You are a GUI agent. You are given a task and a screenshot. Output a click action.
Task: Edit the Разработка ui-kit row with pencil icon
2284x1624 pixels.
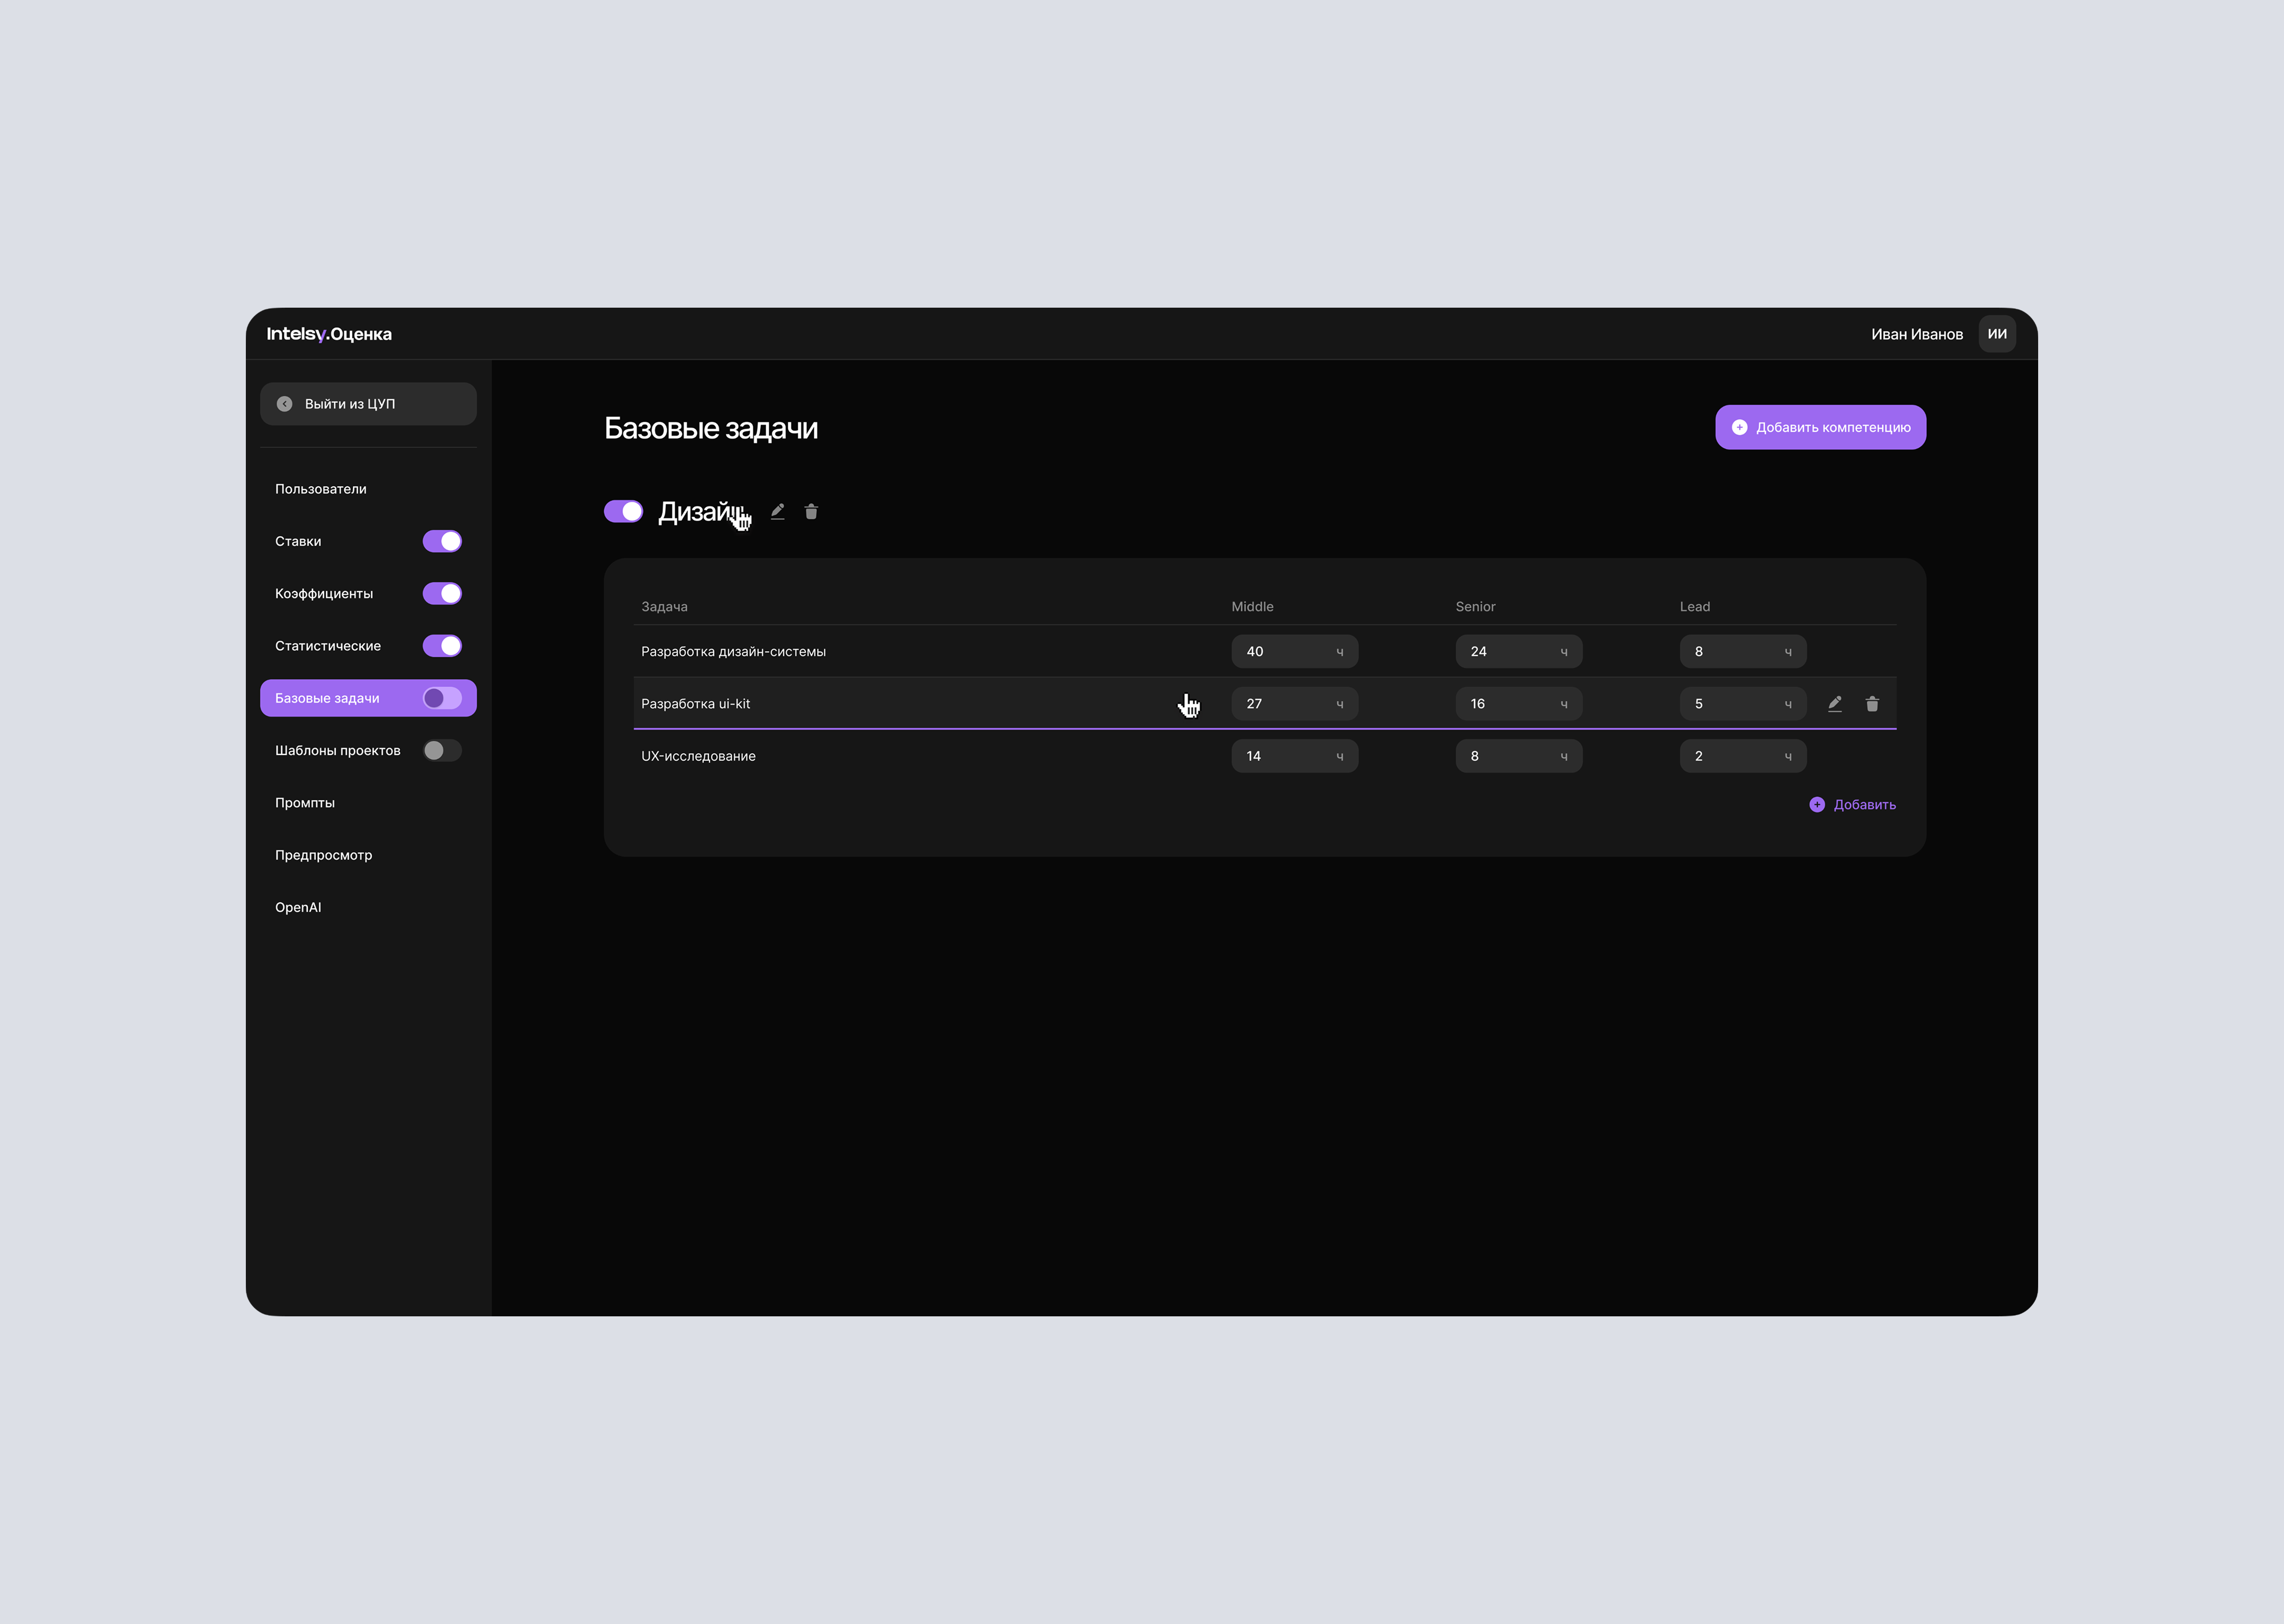click(x=1834, y=704)
